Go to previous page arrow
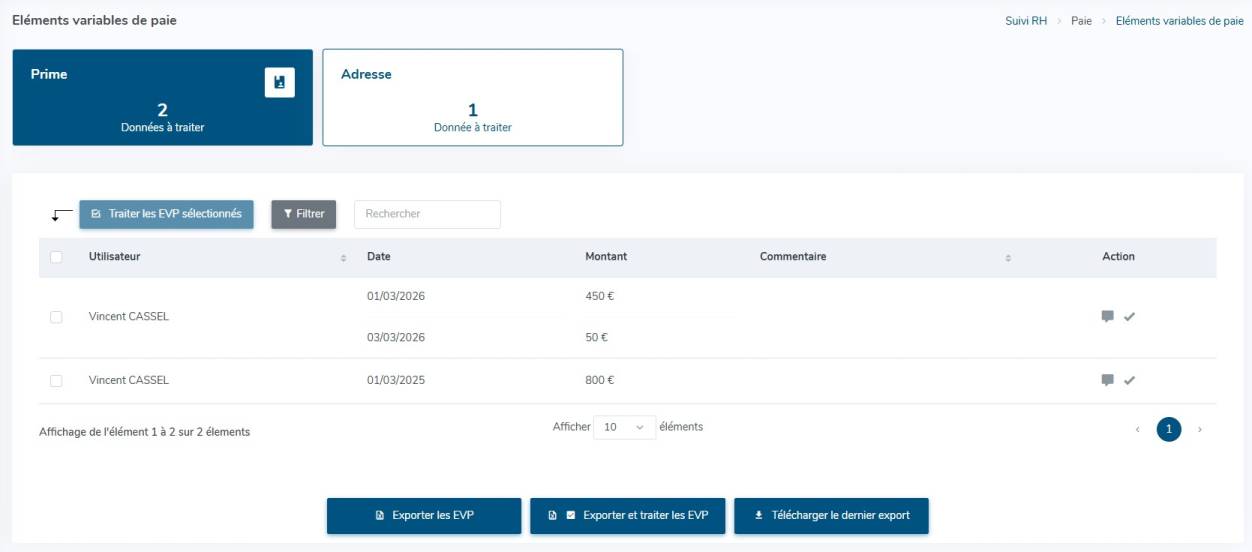The image size is (1252, 552). pos(1137,430)
